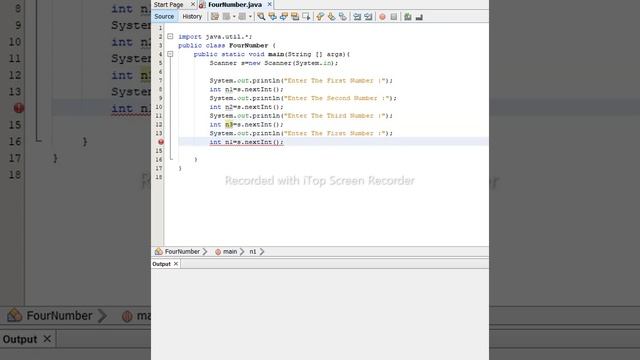Open the Forward history dropdown arrow
The height and width of the screenshot is (360, 640).
250,17
